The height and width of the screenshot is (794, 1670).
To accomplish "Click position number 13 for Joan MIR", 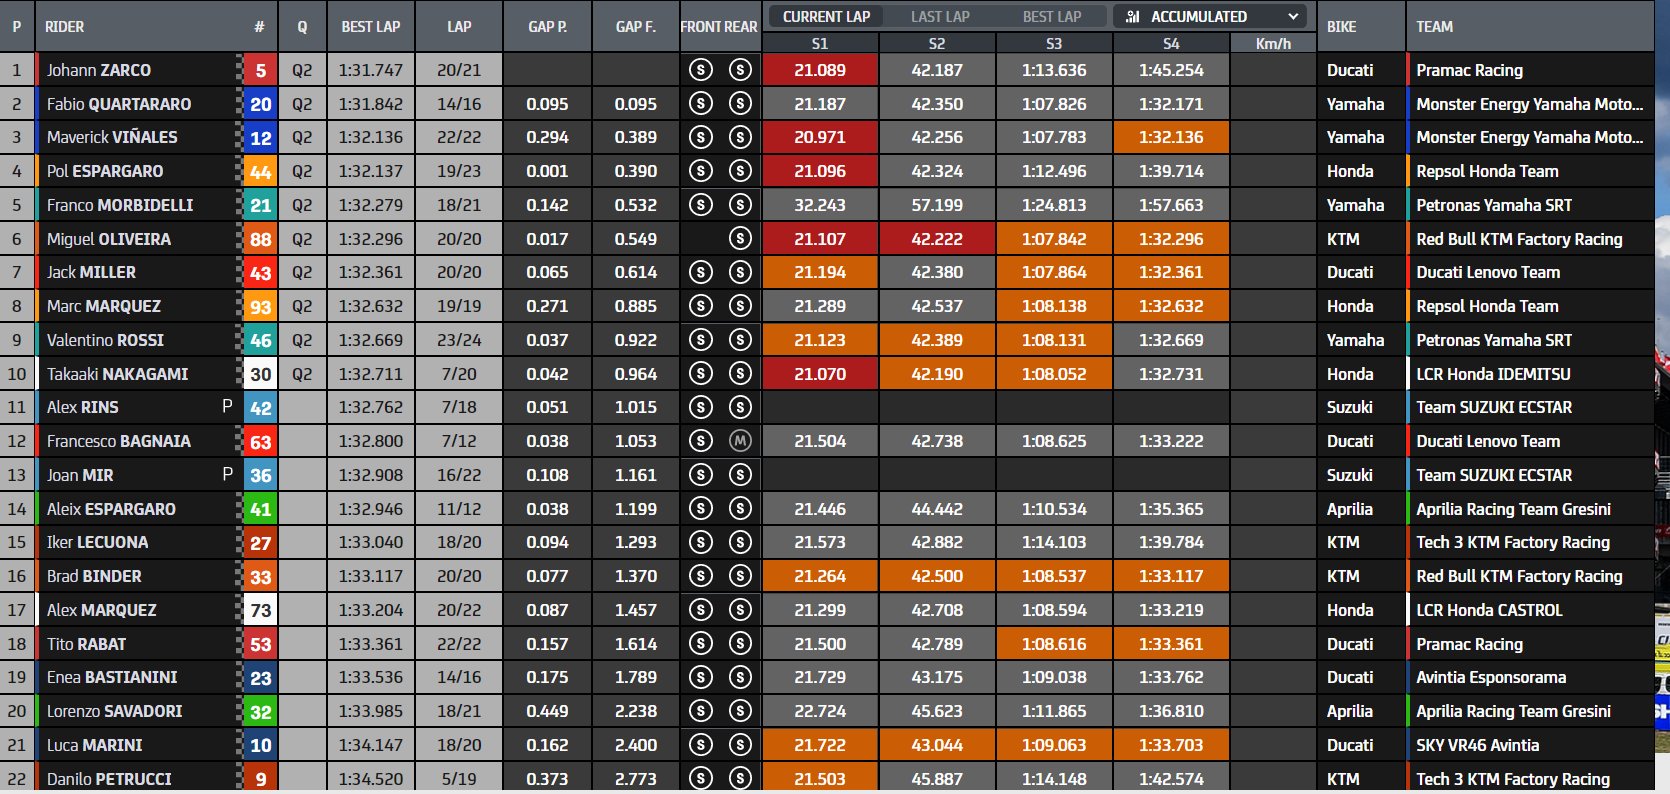I will click(x=17, y=475).
